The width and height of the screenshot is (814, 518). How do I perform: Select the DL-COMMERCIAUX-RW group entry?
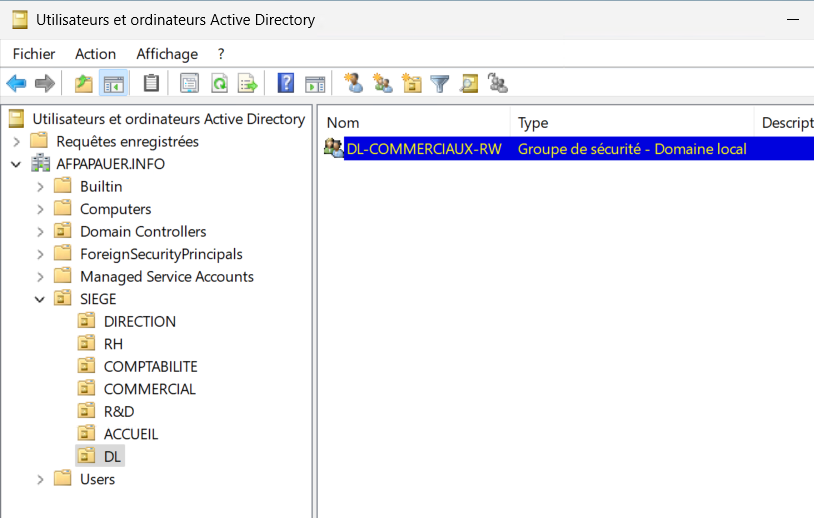(x=423, y=149)
